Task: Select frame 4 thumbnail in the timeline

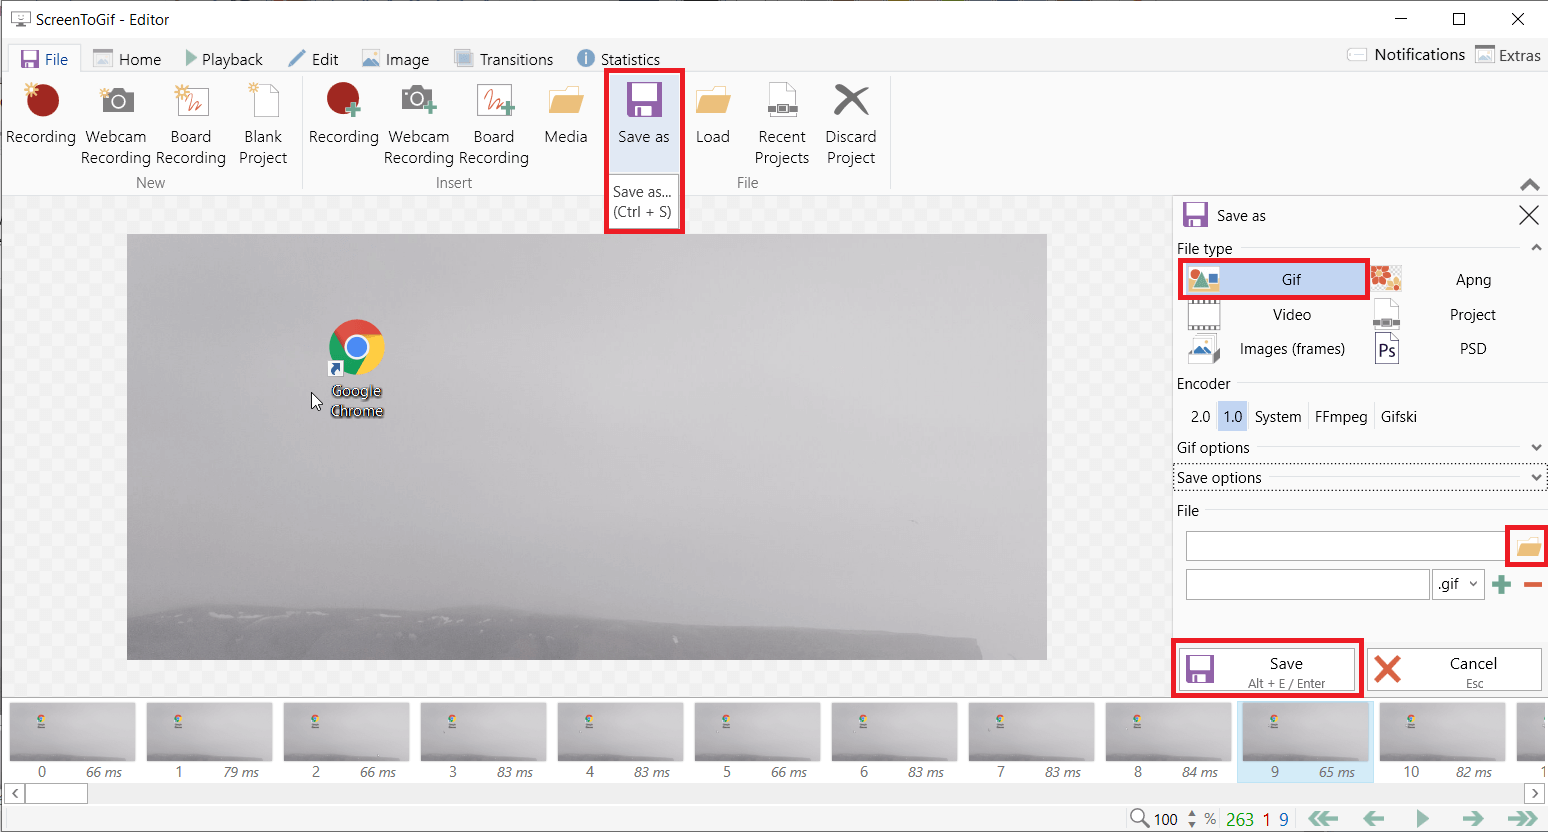Action: (620, 733)
